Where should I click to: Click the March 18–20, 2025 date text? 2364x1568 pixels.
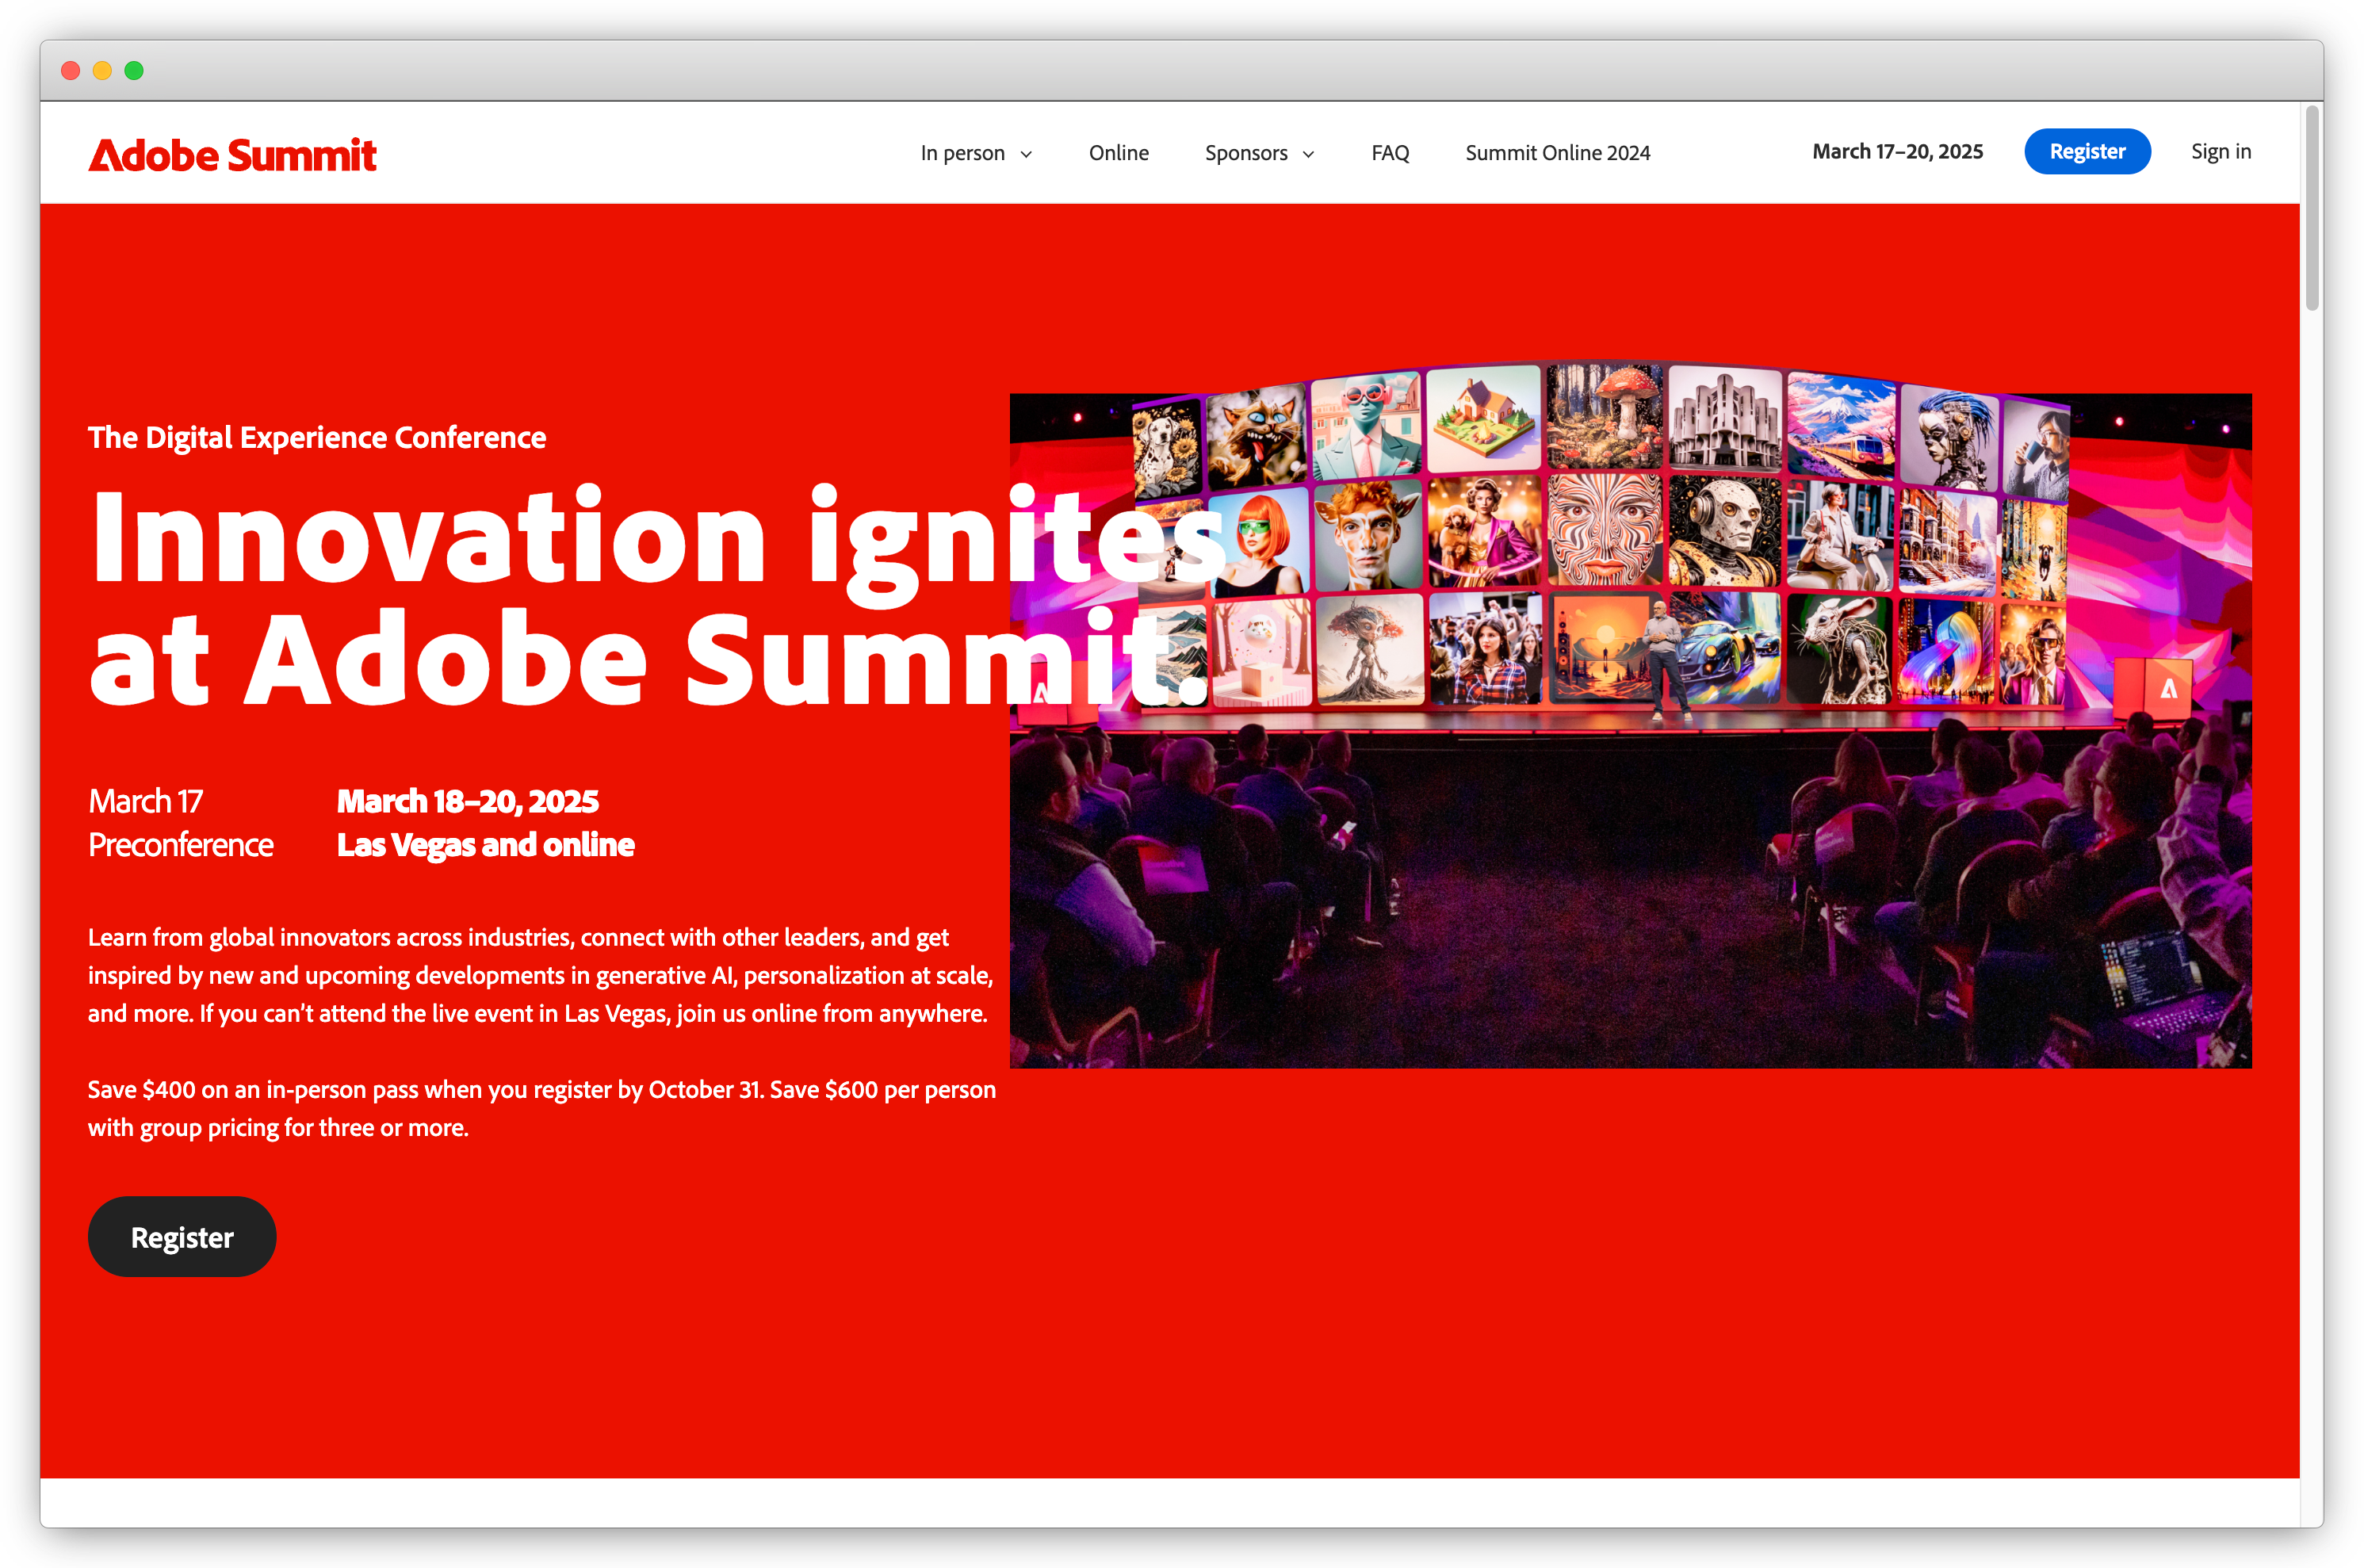pyautogui.click(x=468, y=801)
